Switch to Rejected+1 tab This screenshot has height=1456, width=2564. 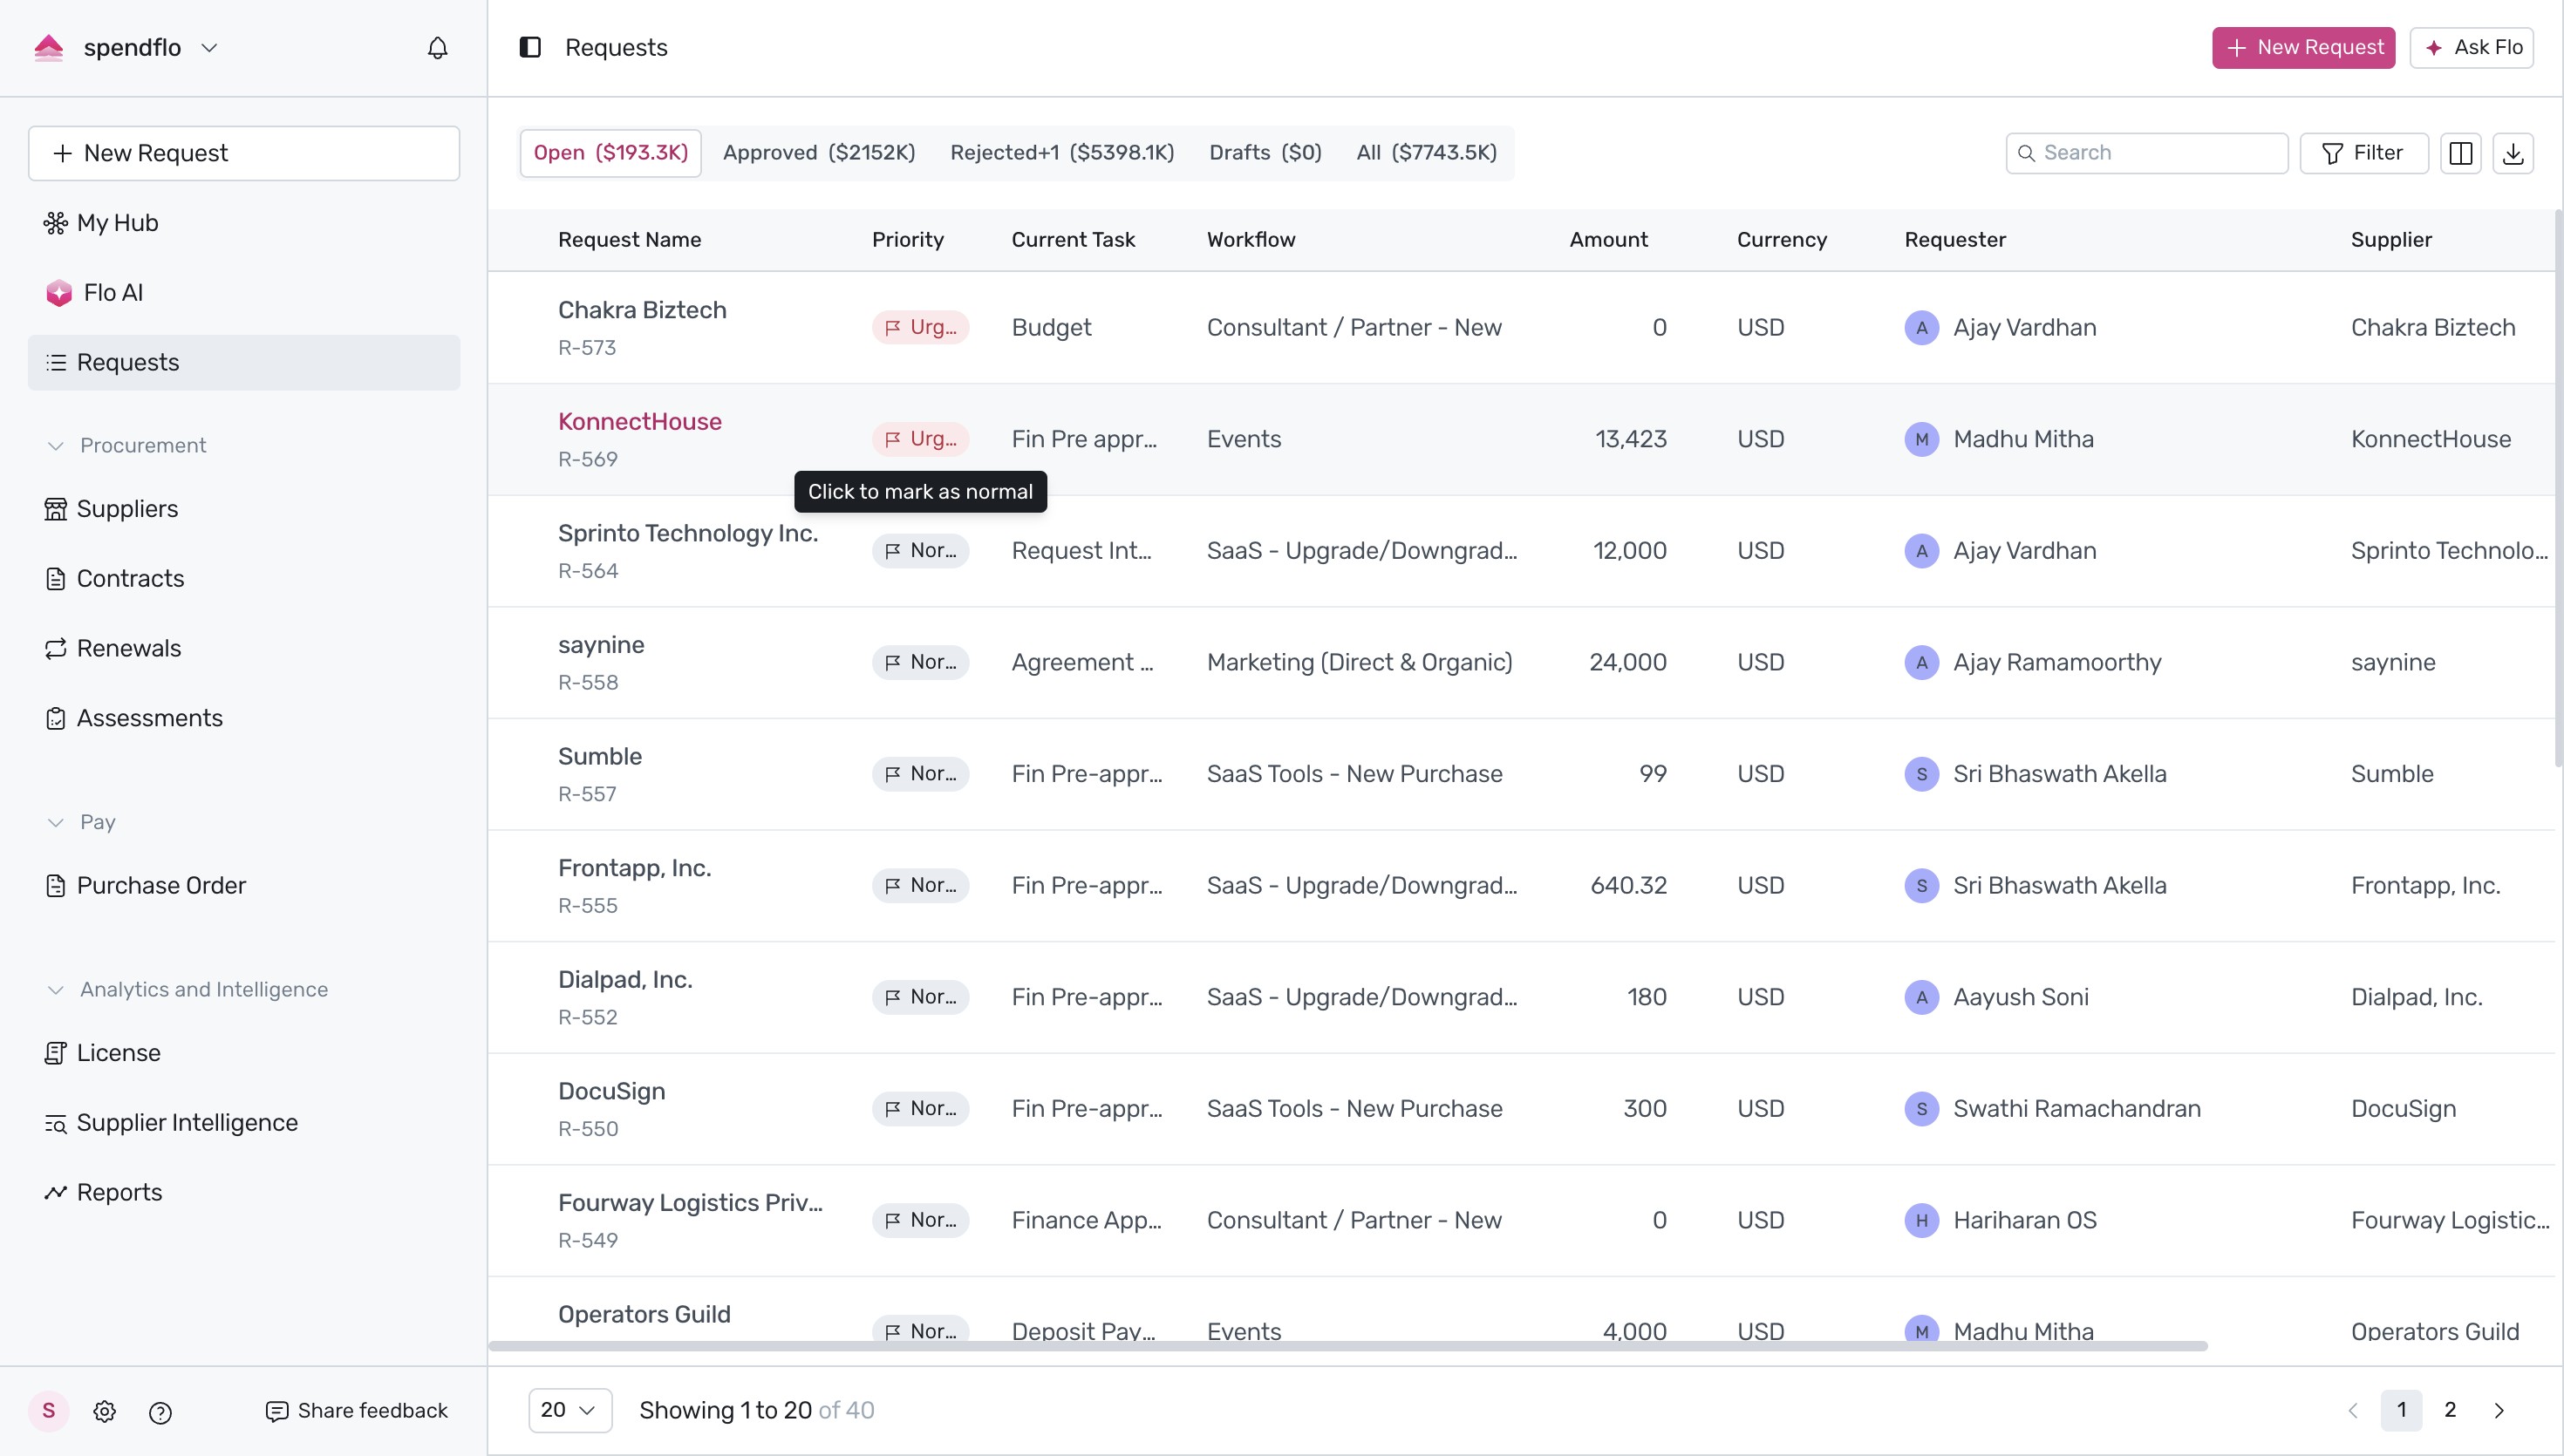(x=1062, y=153)
